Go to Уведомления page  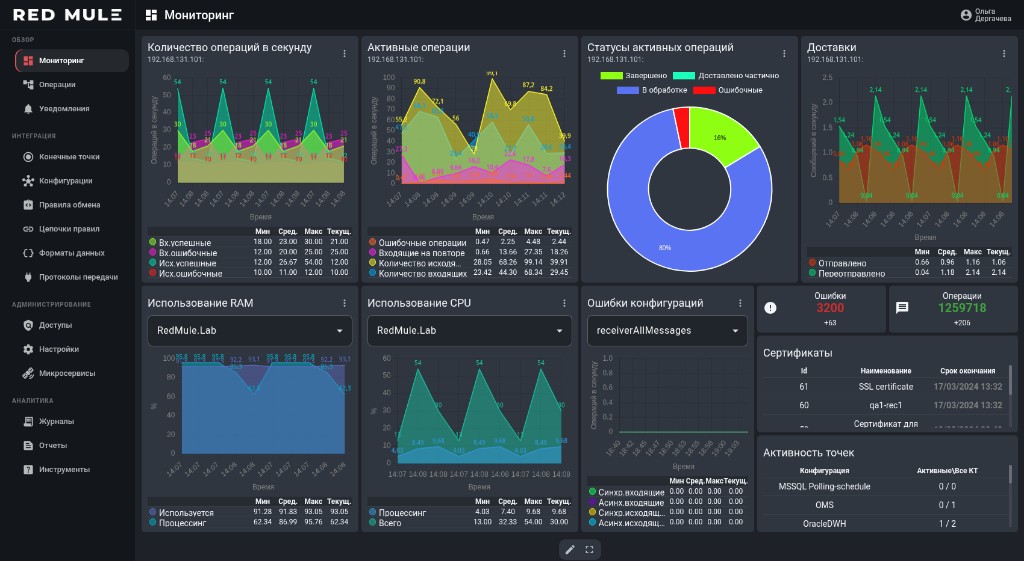pyautogui.click(x=72, y=108)
